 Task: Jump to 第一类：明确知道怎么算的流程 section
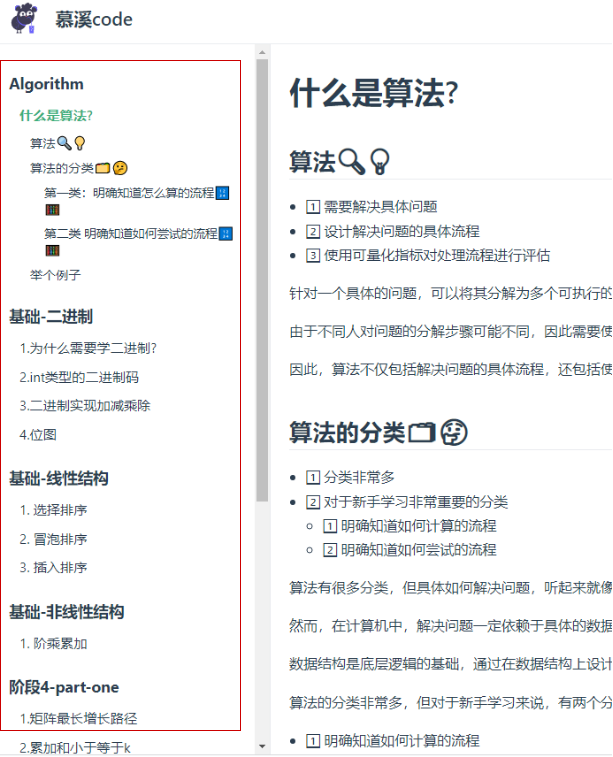[129, 192]
